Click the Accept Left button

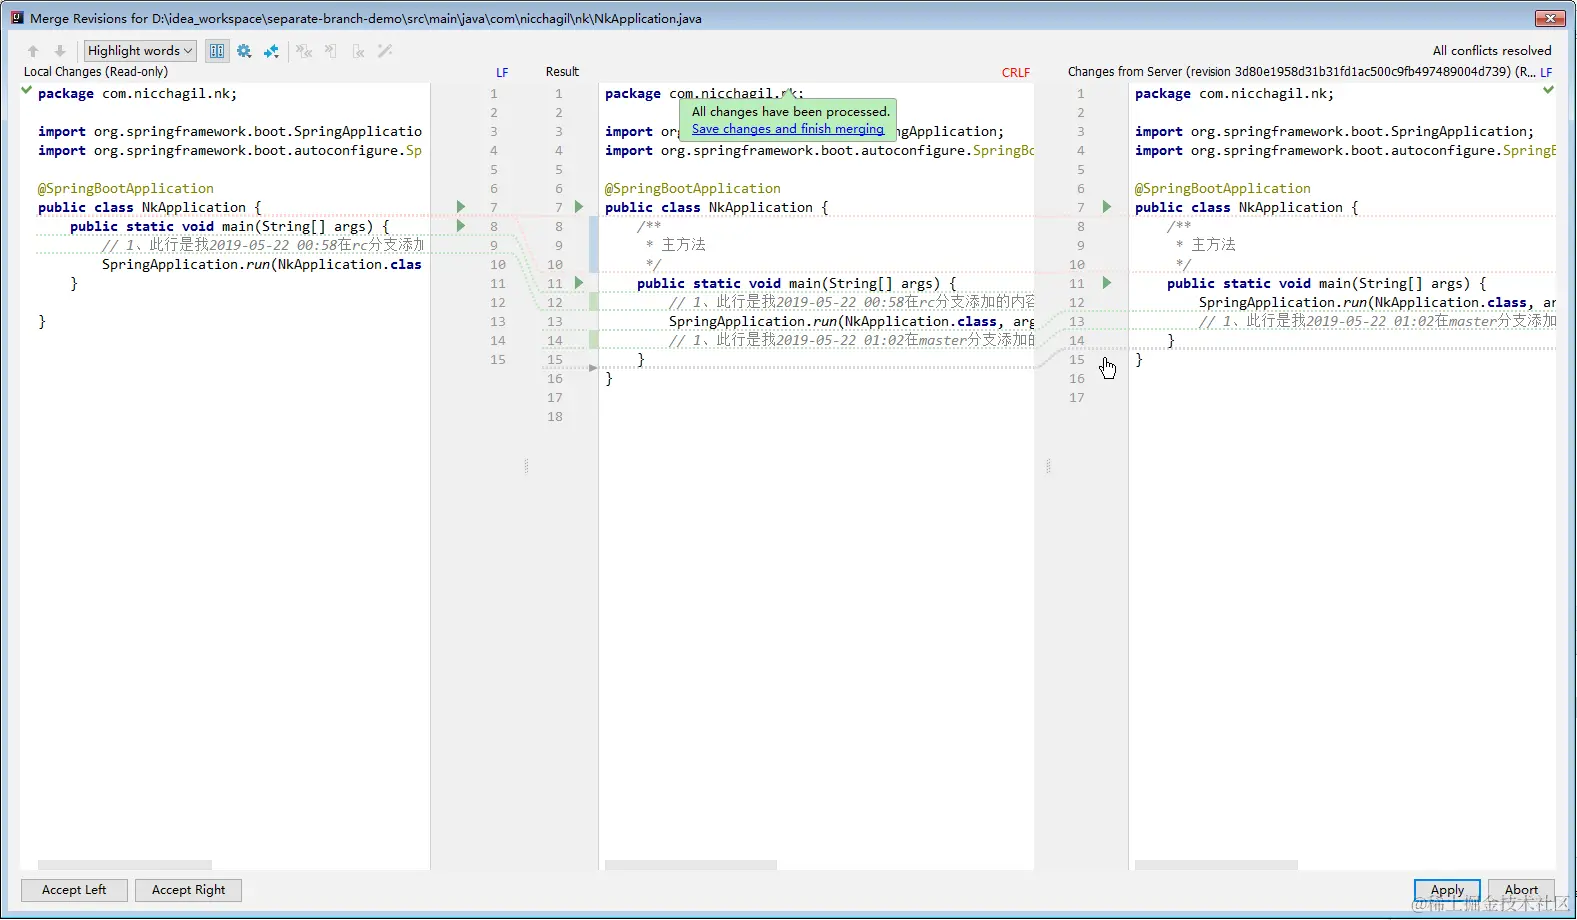[x=74, y=890]
